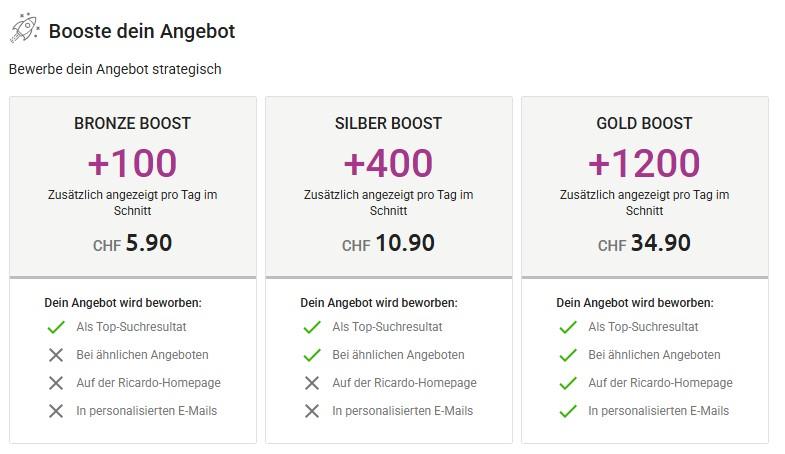Click the +400 views figure

point(388,163)
